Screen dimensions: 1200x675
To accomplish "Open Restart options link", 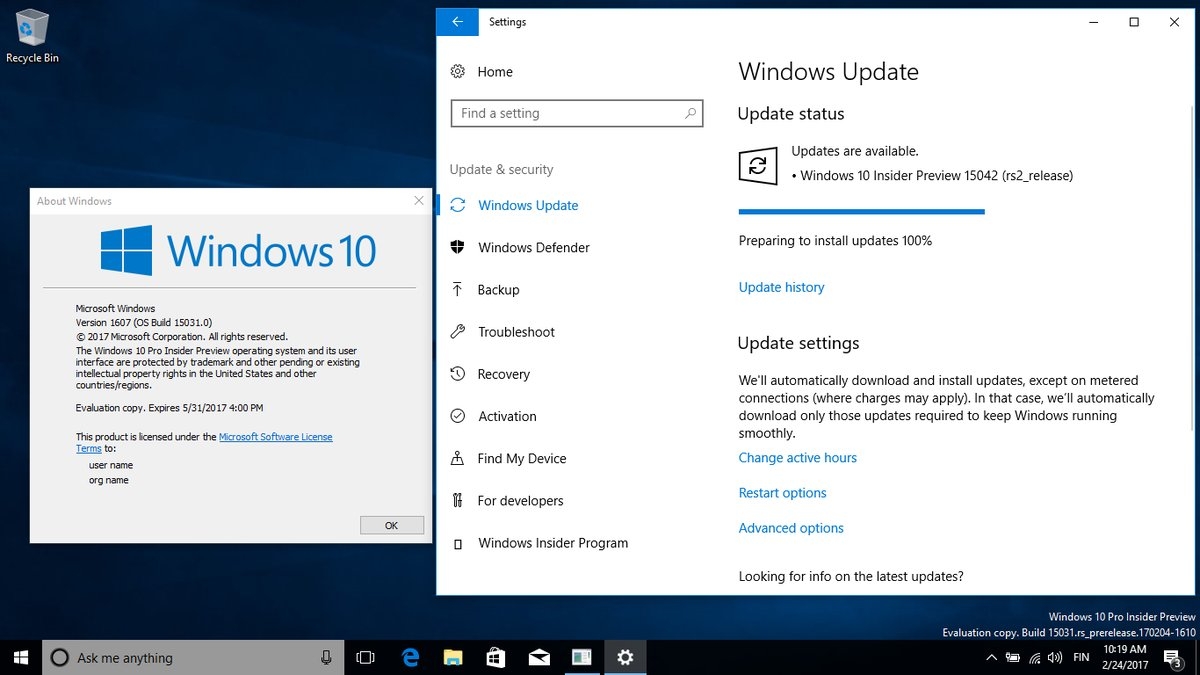I will pos(783,493).
